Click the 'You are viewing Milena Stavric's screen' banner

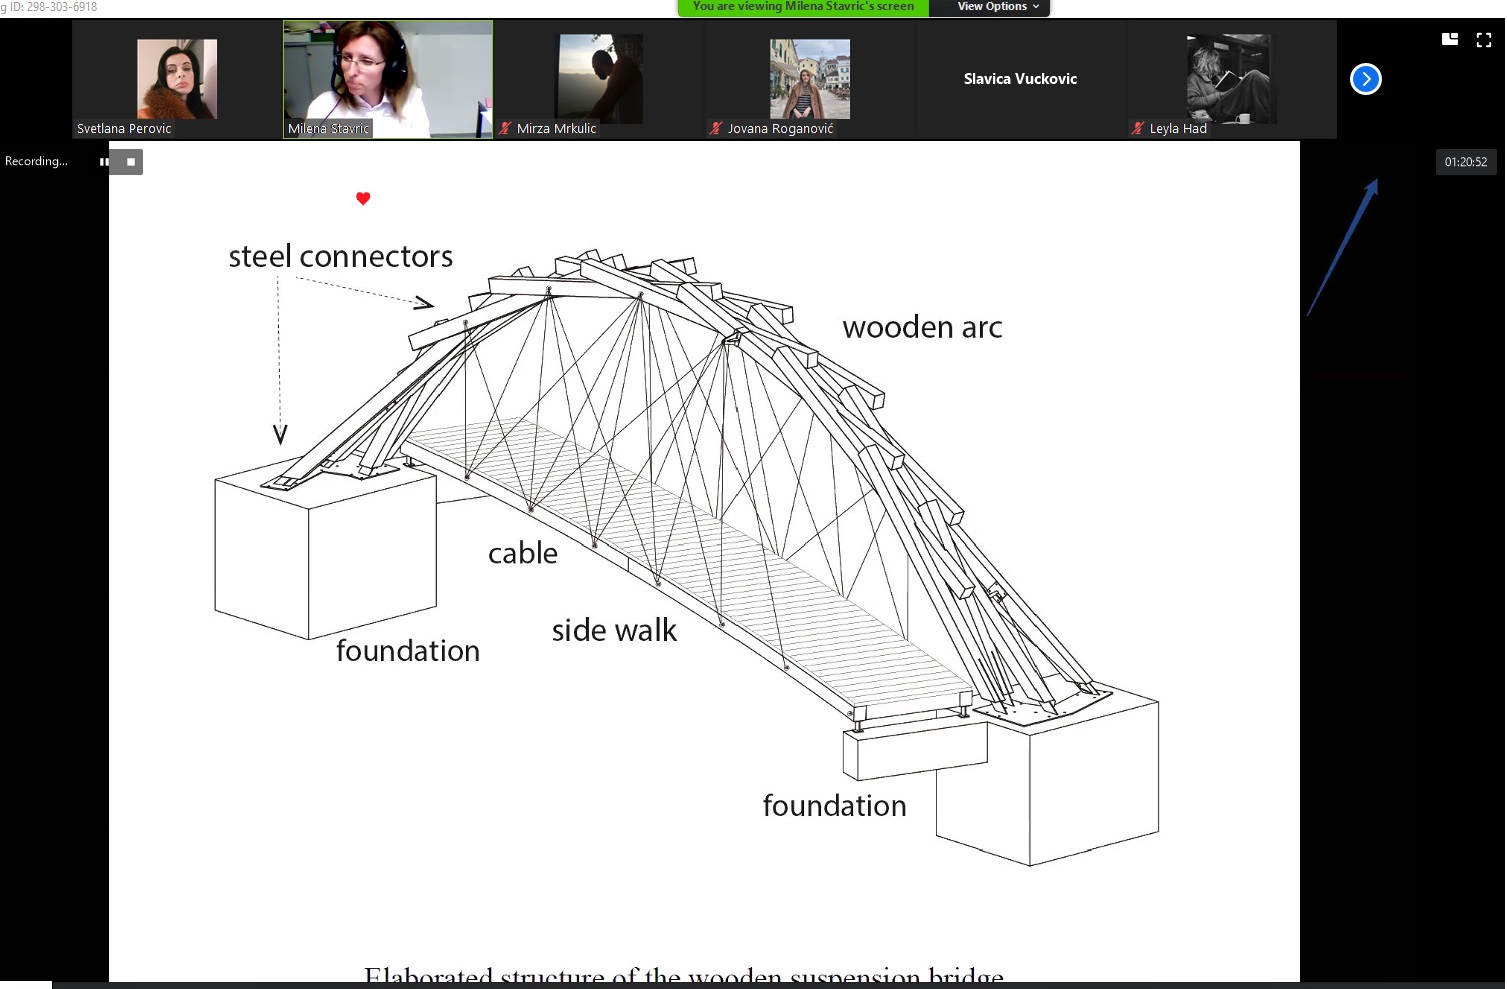(x=803, y=7)
